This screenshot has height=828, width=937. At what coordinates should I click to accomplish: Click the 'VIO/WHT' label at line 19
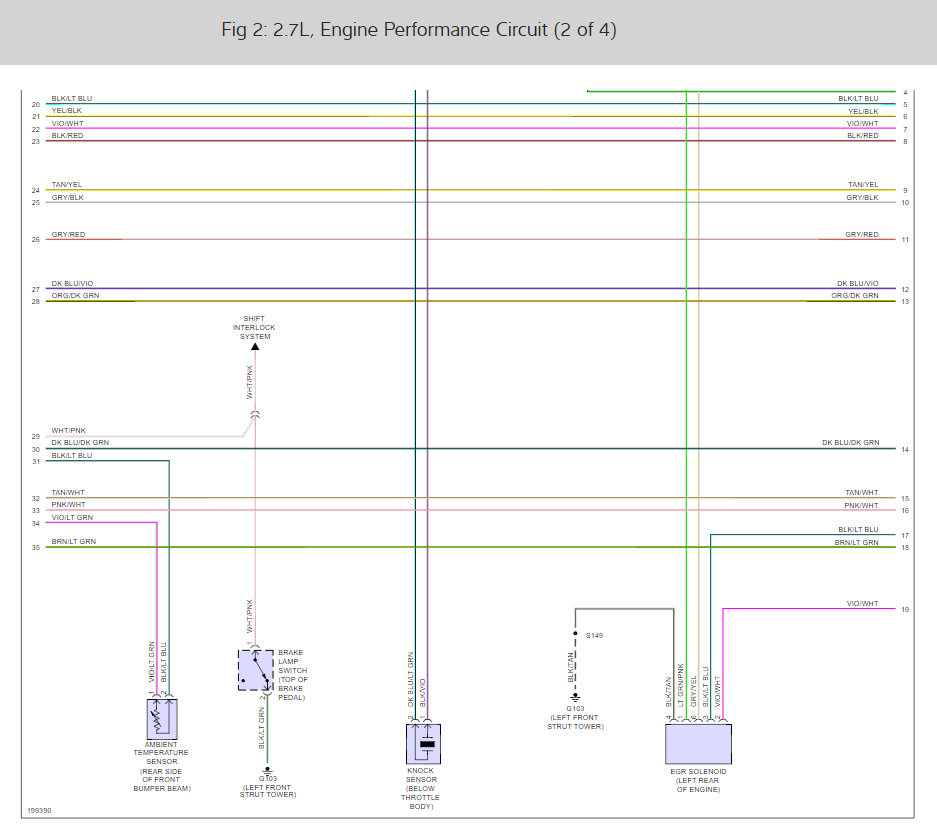click(862, 604)
